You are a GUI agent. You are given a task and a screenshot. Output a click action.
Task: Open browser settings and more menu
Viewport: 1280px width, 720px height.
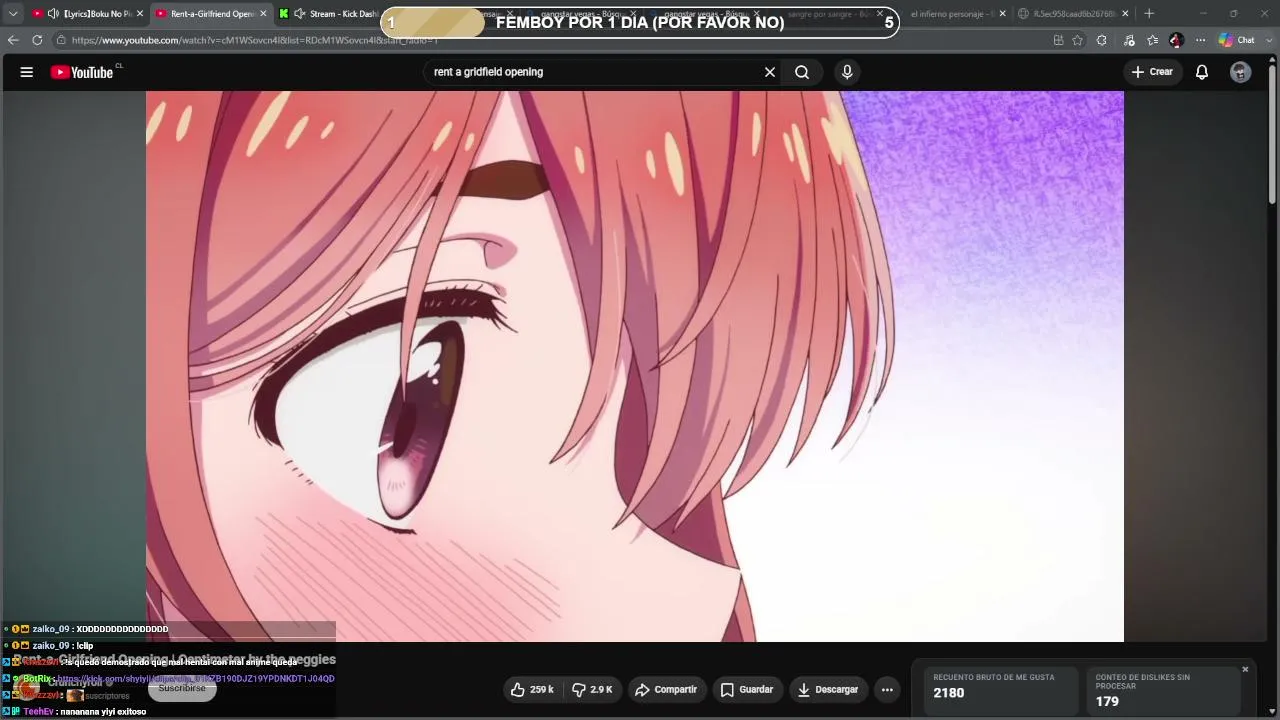click(1201, 40)
